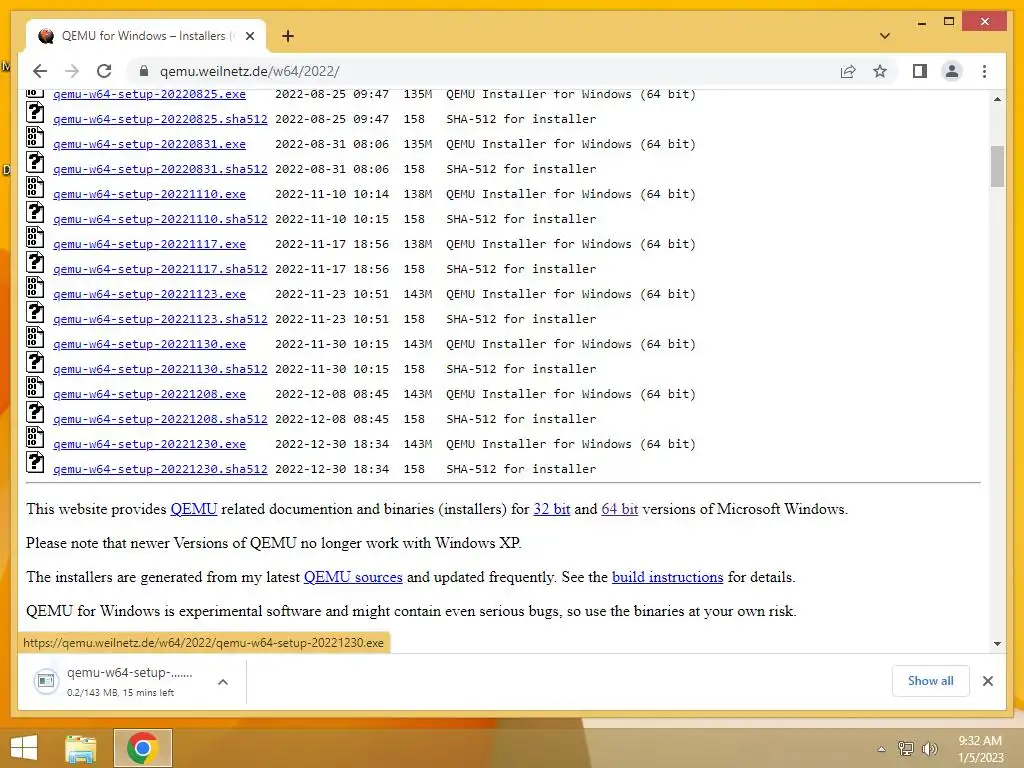
Task: Download qemu-w64-setup-20220831.exe
Action: (x=150, y=144)
